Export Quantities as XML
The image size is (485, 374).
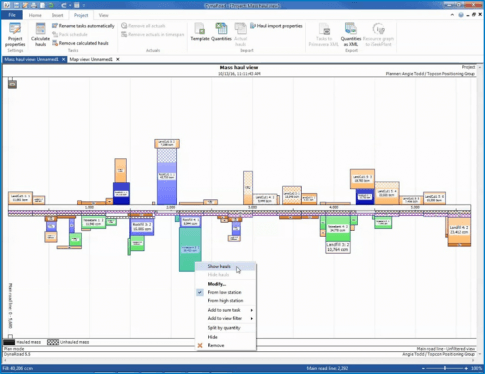[351, 35]
